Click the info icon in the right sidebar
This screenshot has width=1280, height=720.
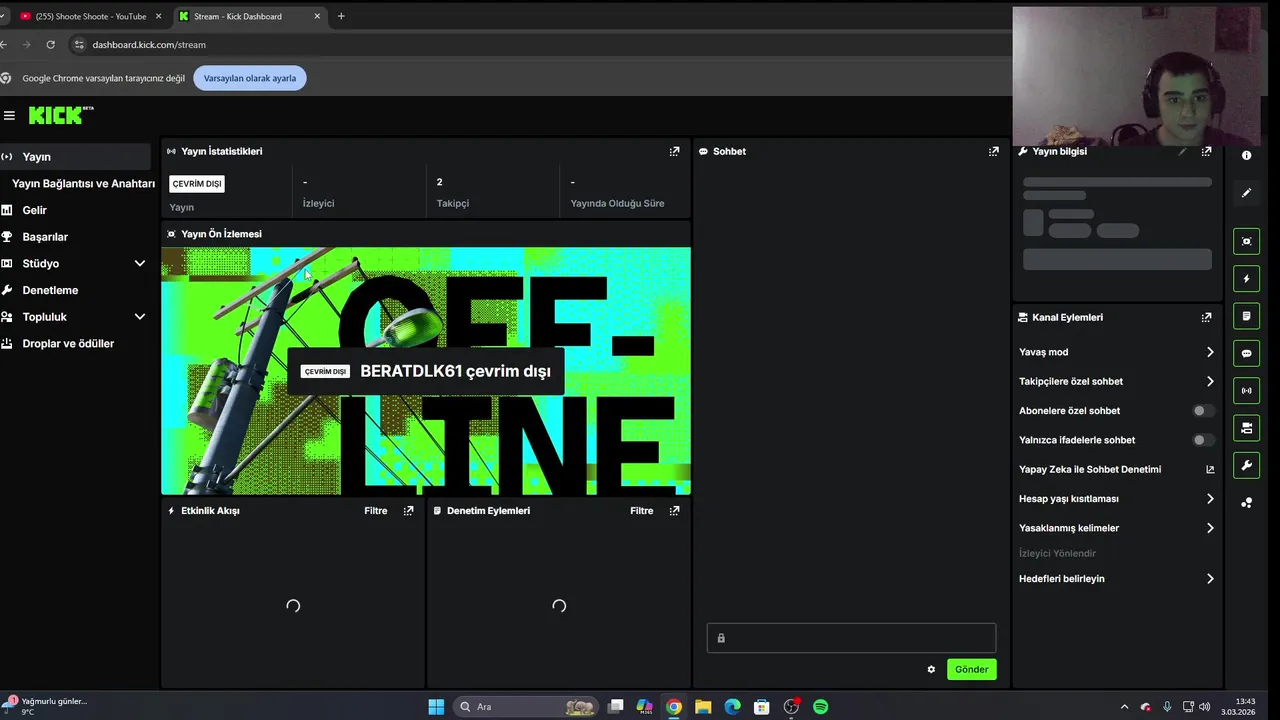[1246, 156]
